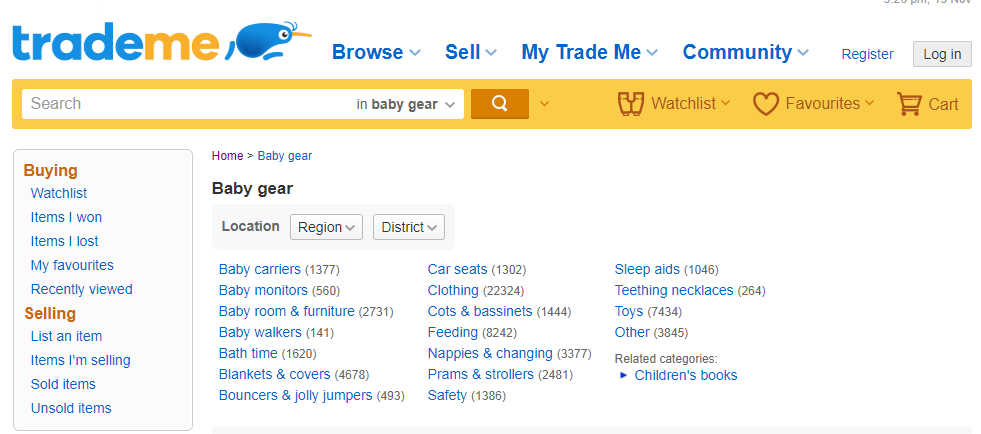The height and width of the screenshot is (434, 981).
Task: Open the My Trade Me menu
Action: [x=589, y=53]
